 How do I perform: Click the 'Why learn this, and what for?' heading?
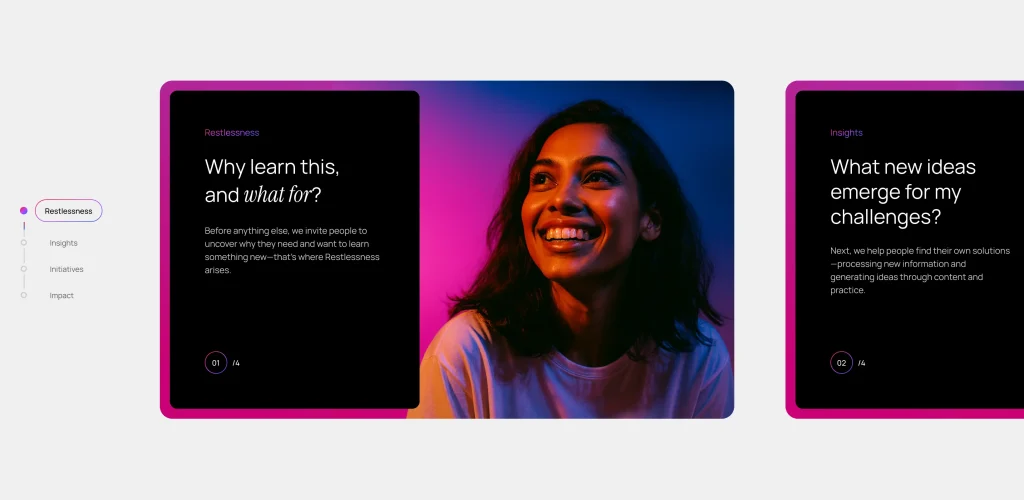tap(271, 180)
